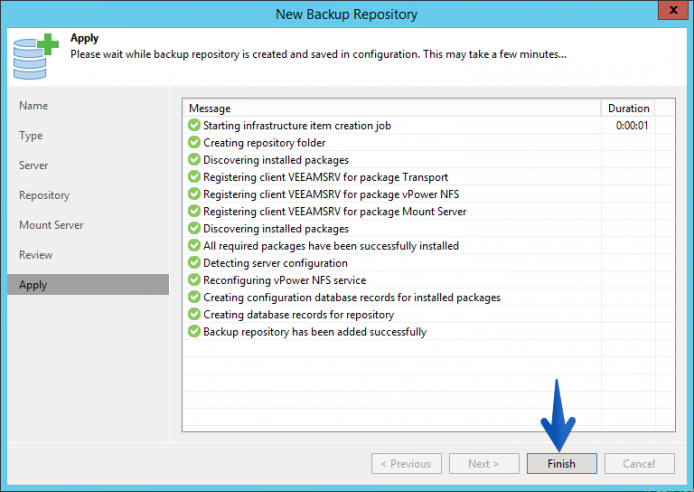Screen dimensions: 694x492
Task: Click green check beside package Transport row
Action: [194, 177]
